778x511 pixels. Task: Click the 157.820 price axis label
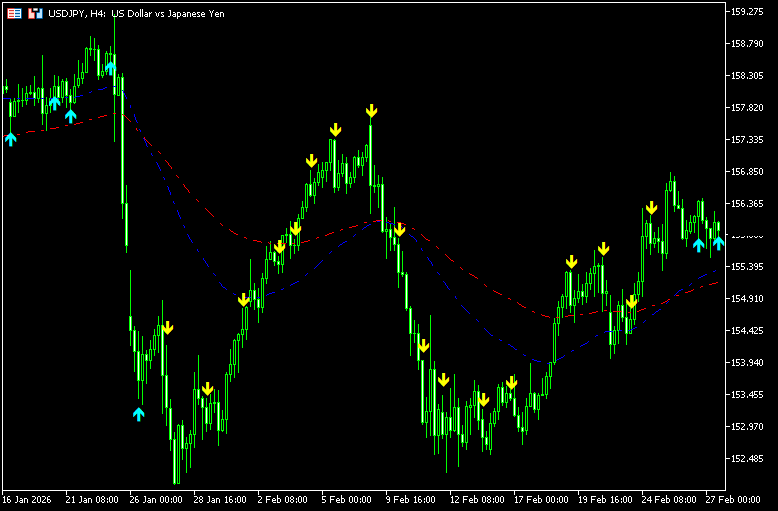748,108
